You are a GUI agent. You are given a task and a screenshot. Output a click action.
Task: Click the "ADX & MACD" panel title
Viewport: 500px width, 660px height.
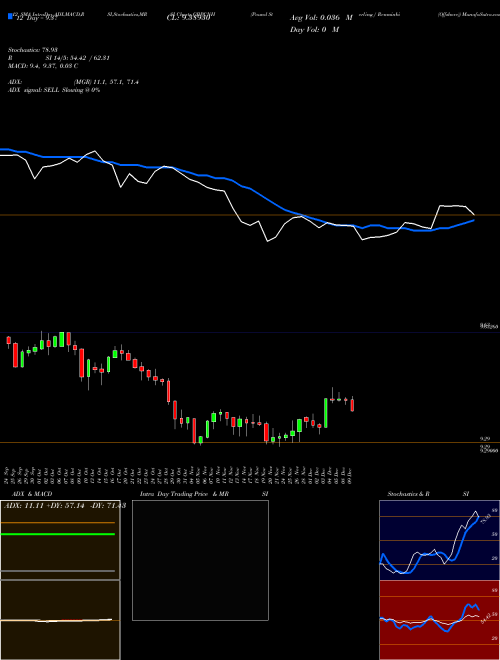(x=32, y=494)
